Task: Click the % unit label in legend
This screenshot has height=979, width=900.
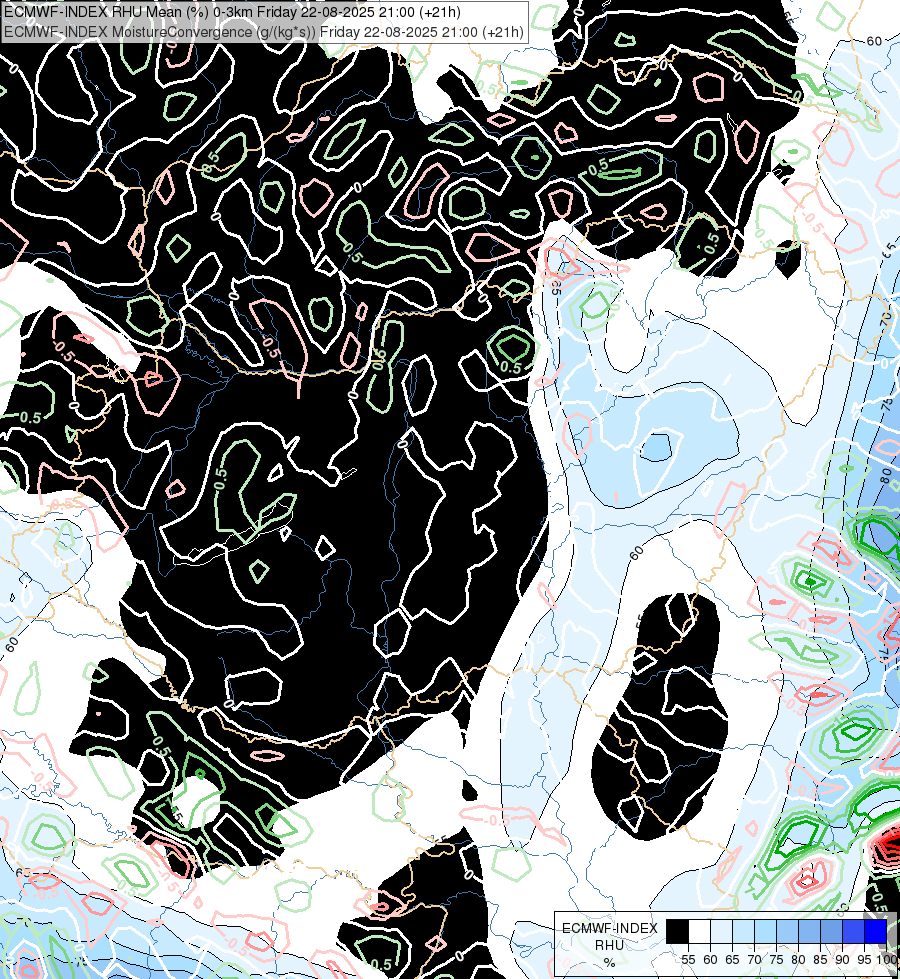Action: (x=609, y=962)
